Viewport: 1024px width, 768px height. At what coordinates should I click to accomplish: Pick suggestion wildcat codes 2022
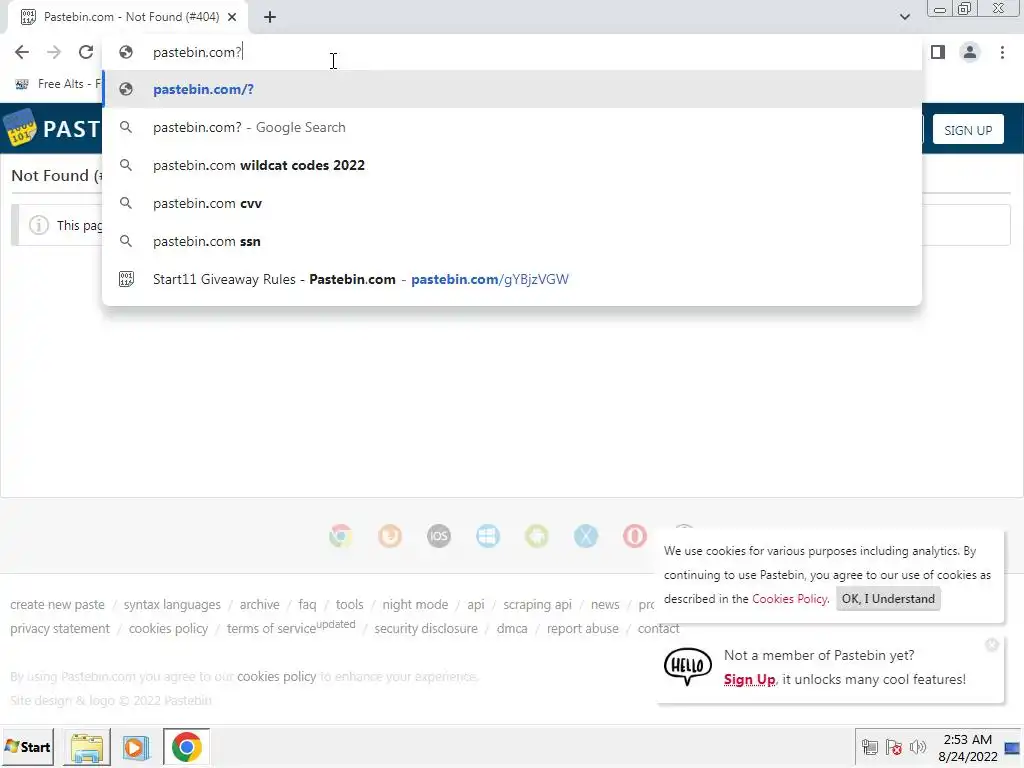pyautogui.click(x=512, y=165)
